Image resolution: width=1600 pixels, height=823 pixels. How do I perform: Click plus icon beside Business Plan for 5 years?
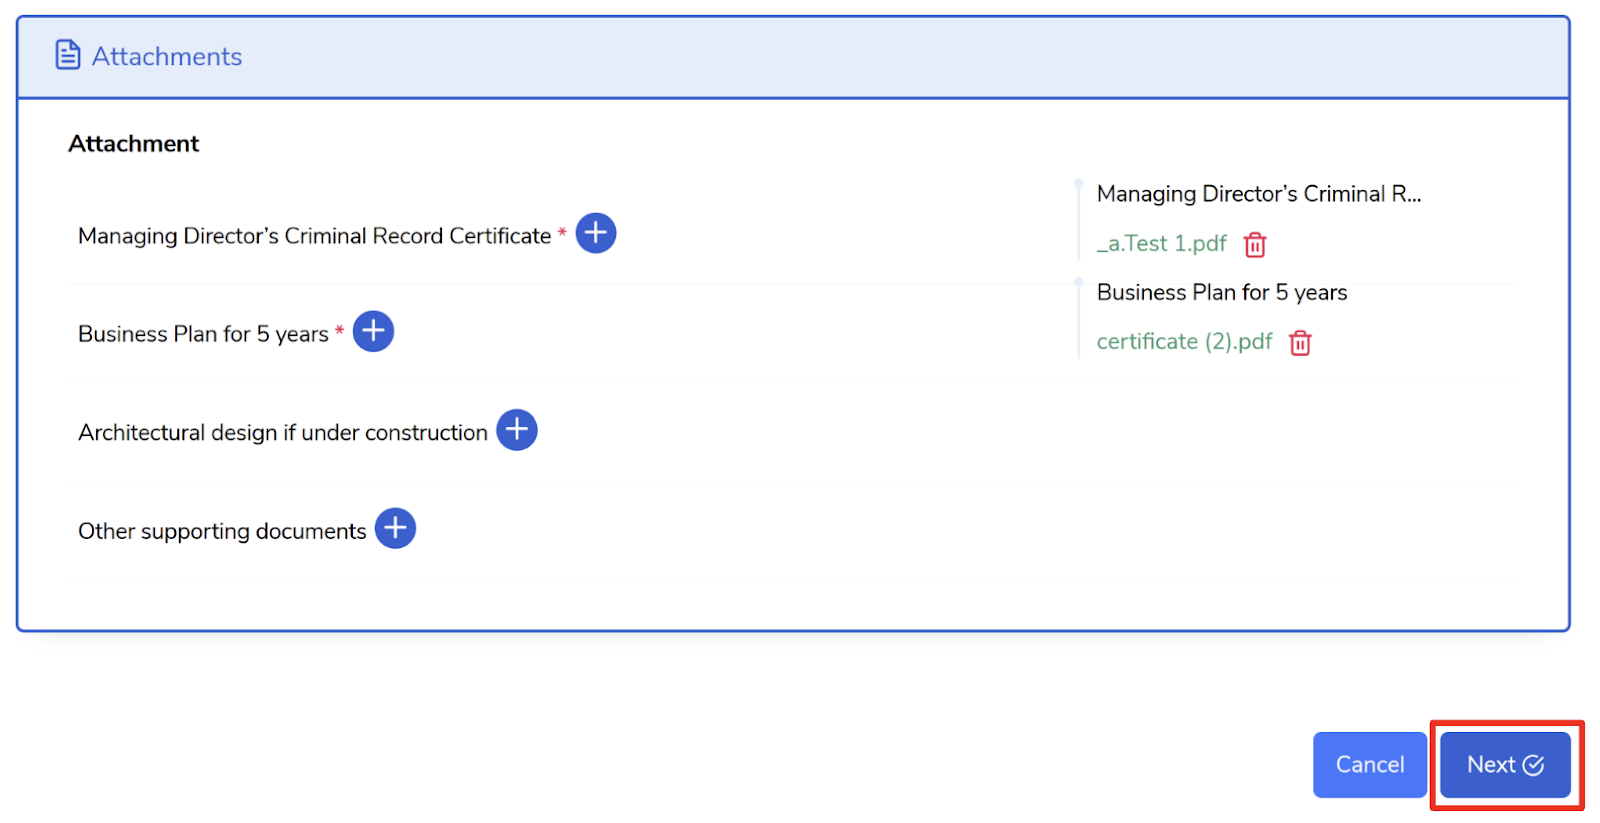click(x=373, y=331)
